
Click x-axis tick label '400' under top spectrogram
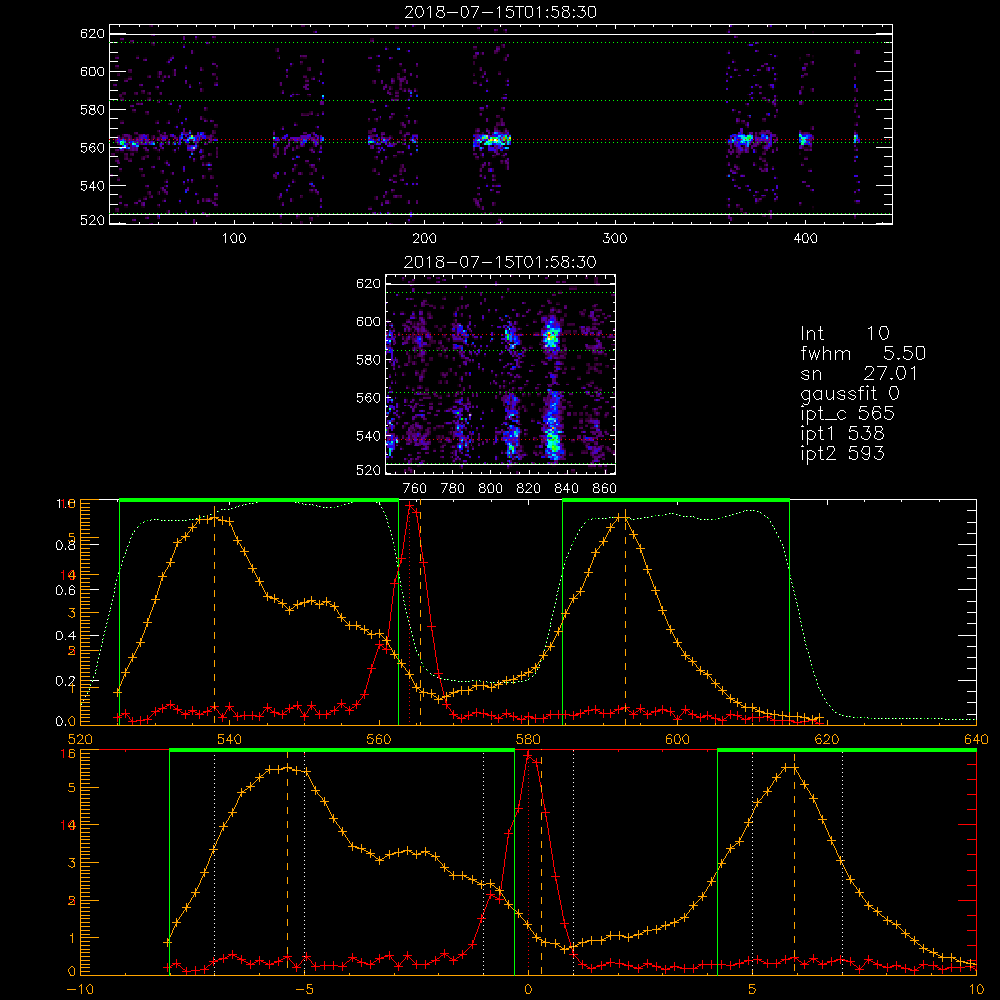[805, 239]
